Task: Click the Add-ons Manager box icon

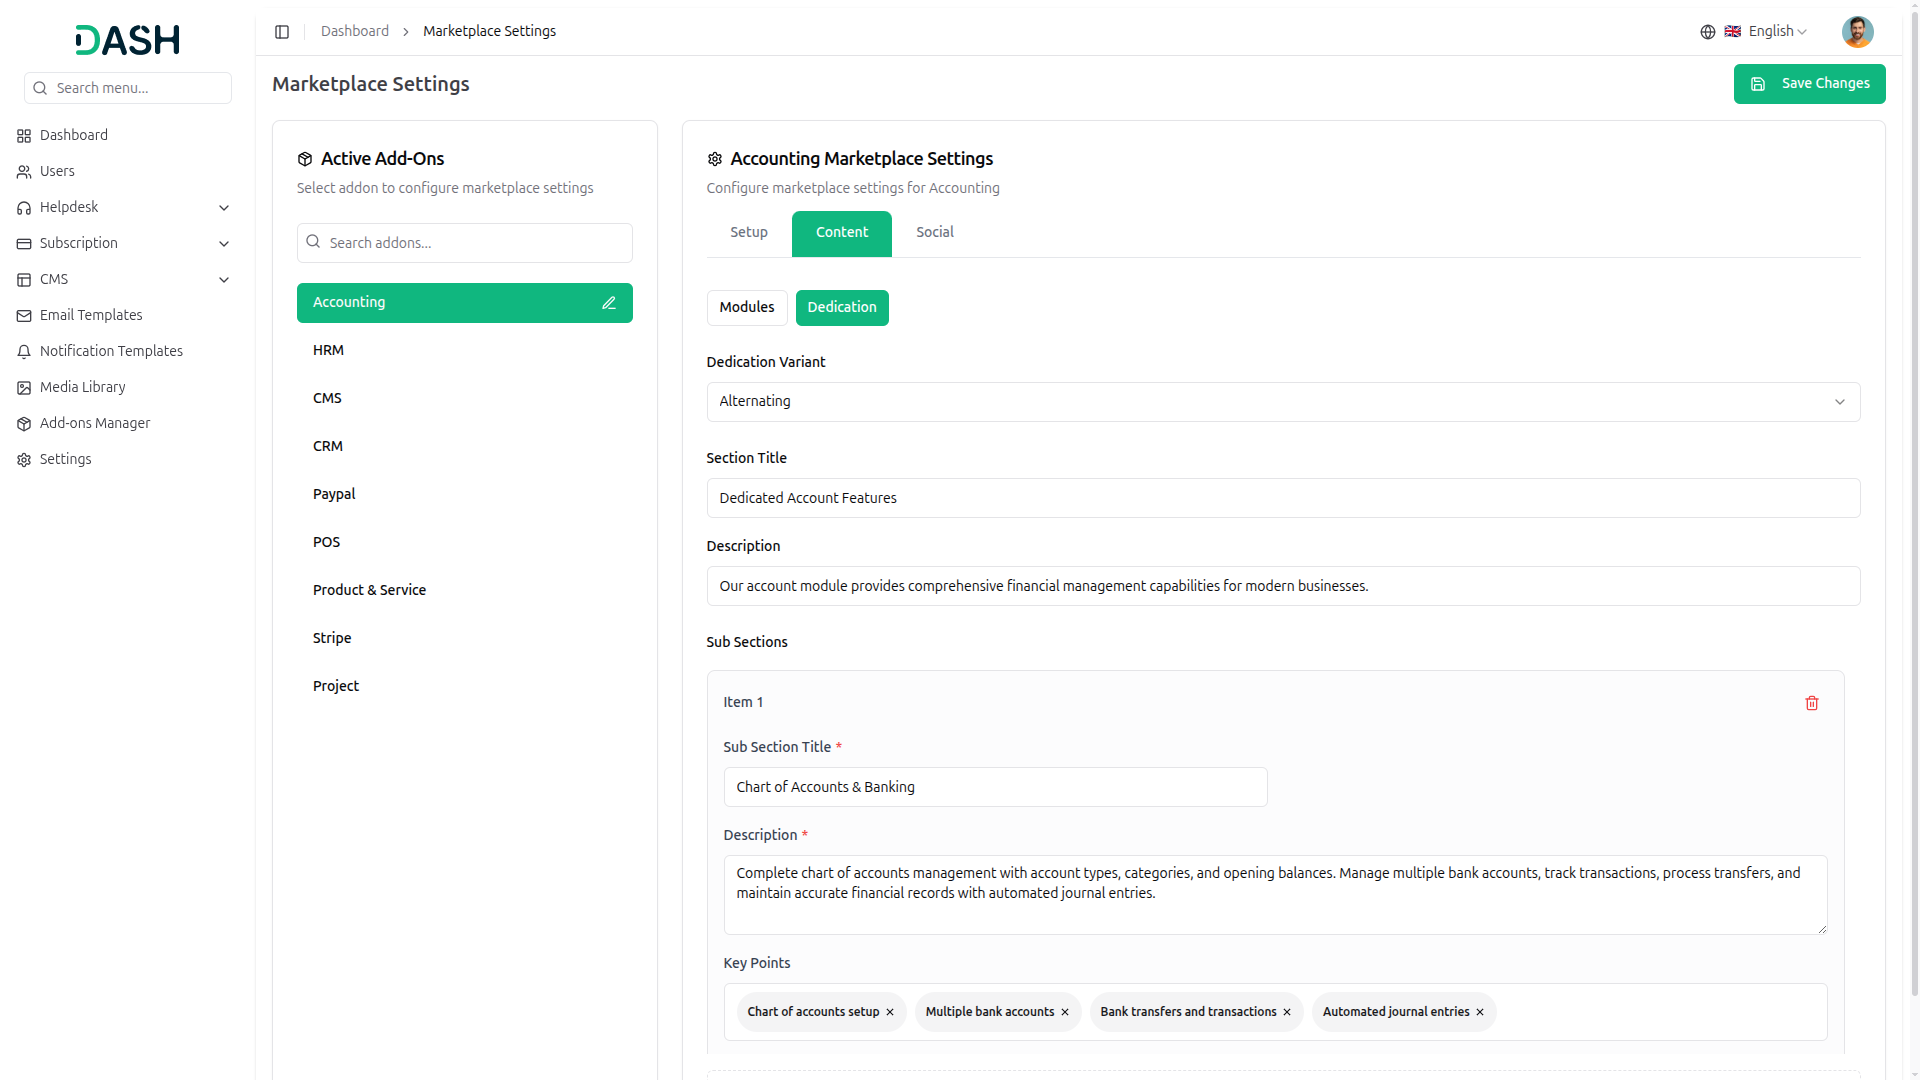Action: pyautogui.click(x=24, y=424)
